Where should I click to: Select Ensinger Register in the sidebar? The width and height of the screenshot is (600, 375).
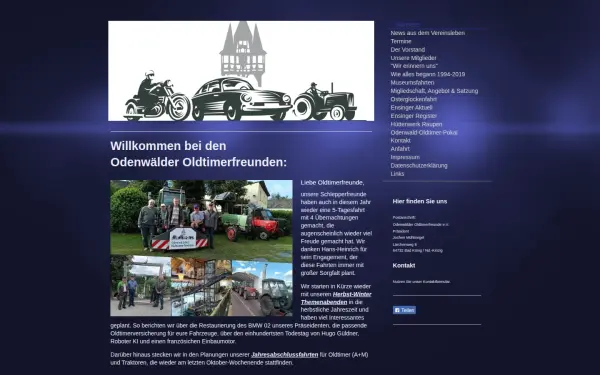(414, 116)
